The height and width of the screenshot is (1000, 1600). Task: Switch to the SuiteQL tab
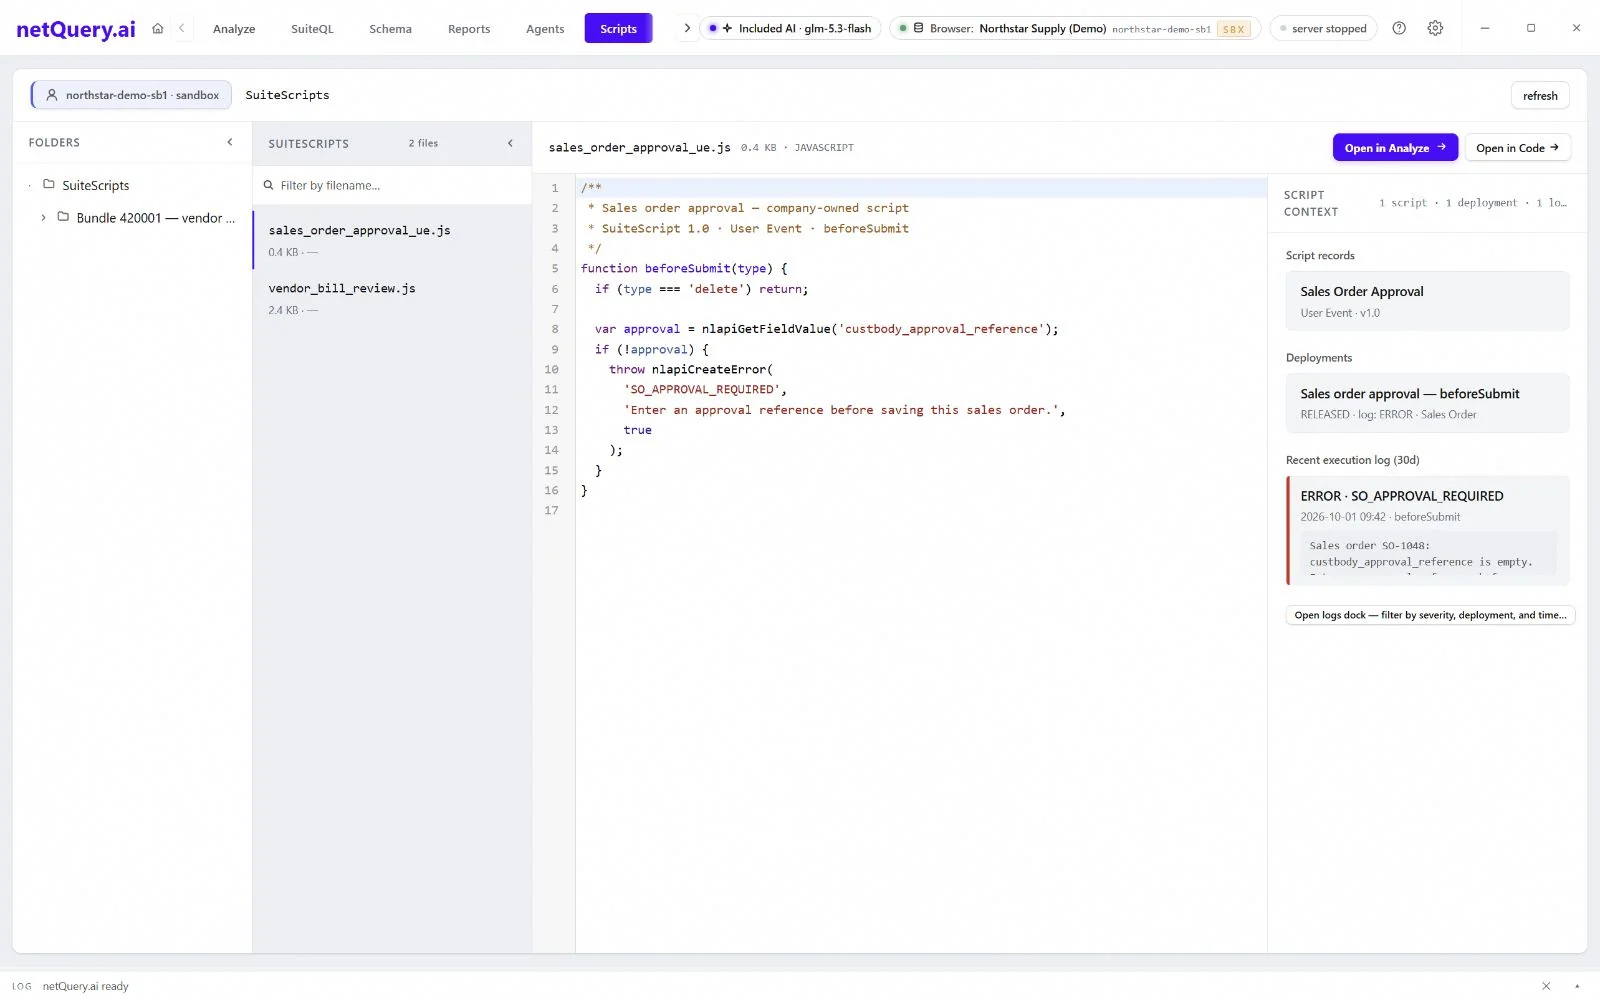[312, 29]
